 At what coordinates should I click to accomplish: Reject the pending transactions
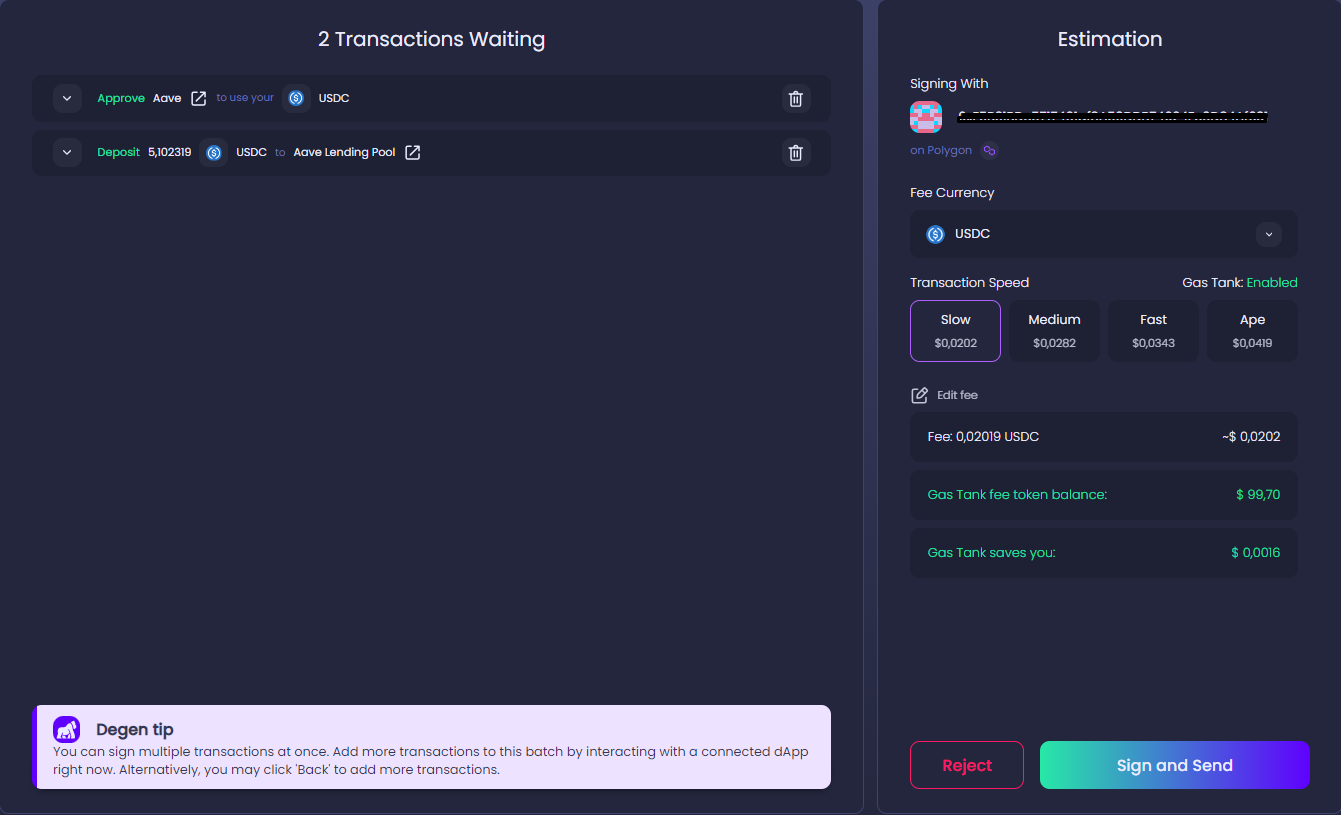point(967,765)
